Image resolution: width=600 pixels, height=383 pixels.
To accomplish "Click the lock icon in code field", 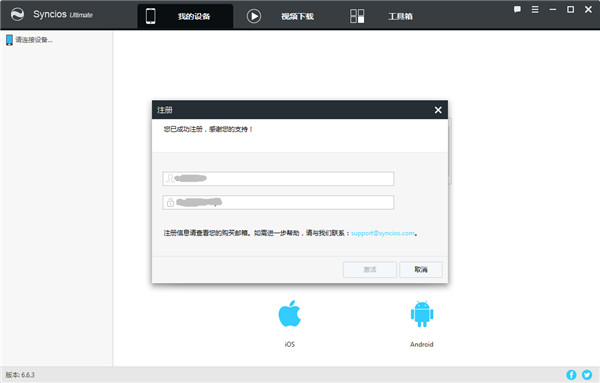I will [170, 202].
